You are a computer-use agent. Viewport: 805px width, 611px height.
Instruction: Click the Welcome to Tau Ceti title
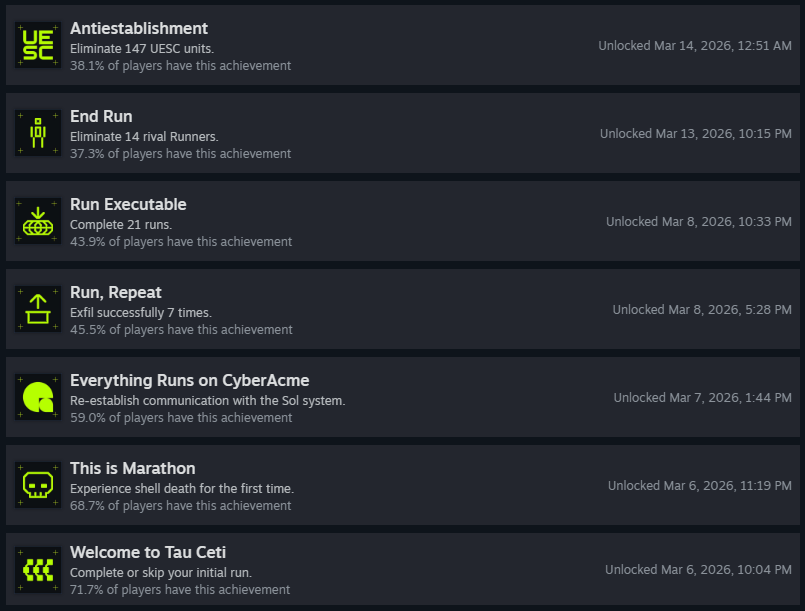(x=148, y=552)
